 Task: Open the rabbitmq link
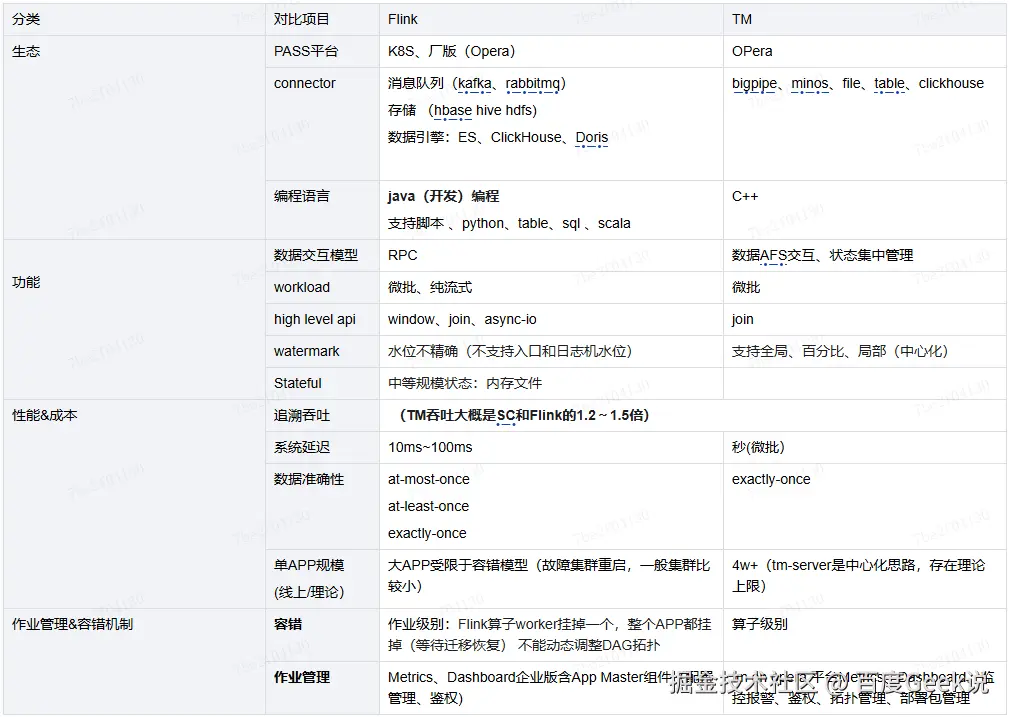(x=532, y=84)
